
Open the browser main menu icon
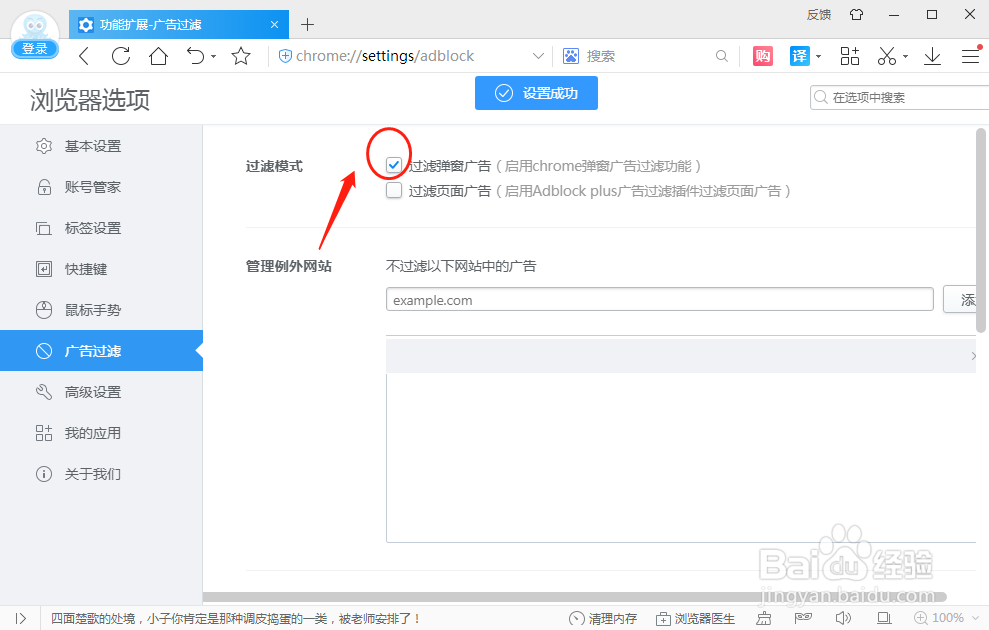pos(969,56)
